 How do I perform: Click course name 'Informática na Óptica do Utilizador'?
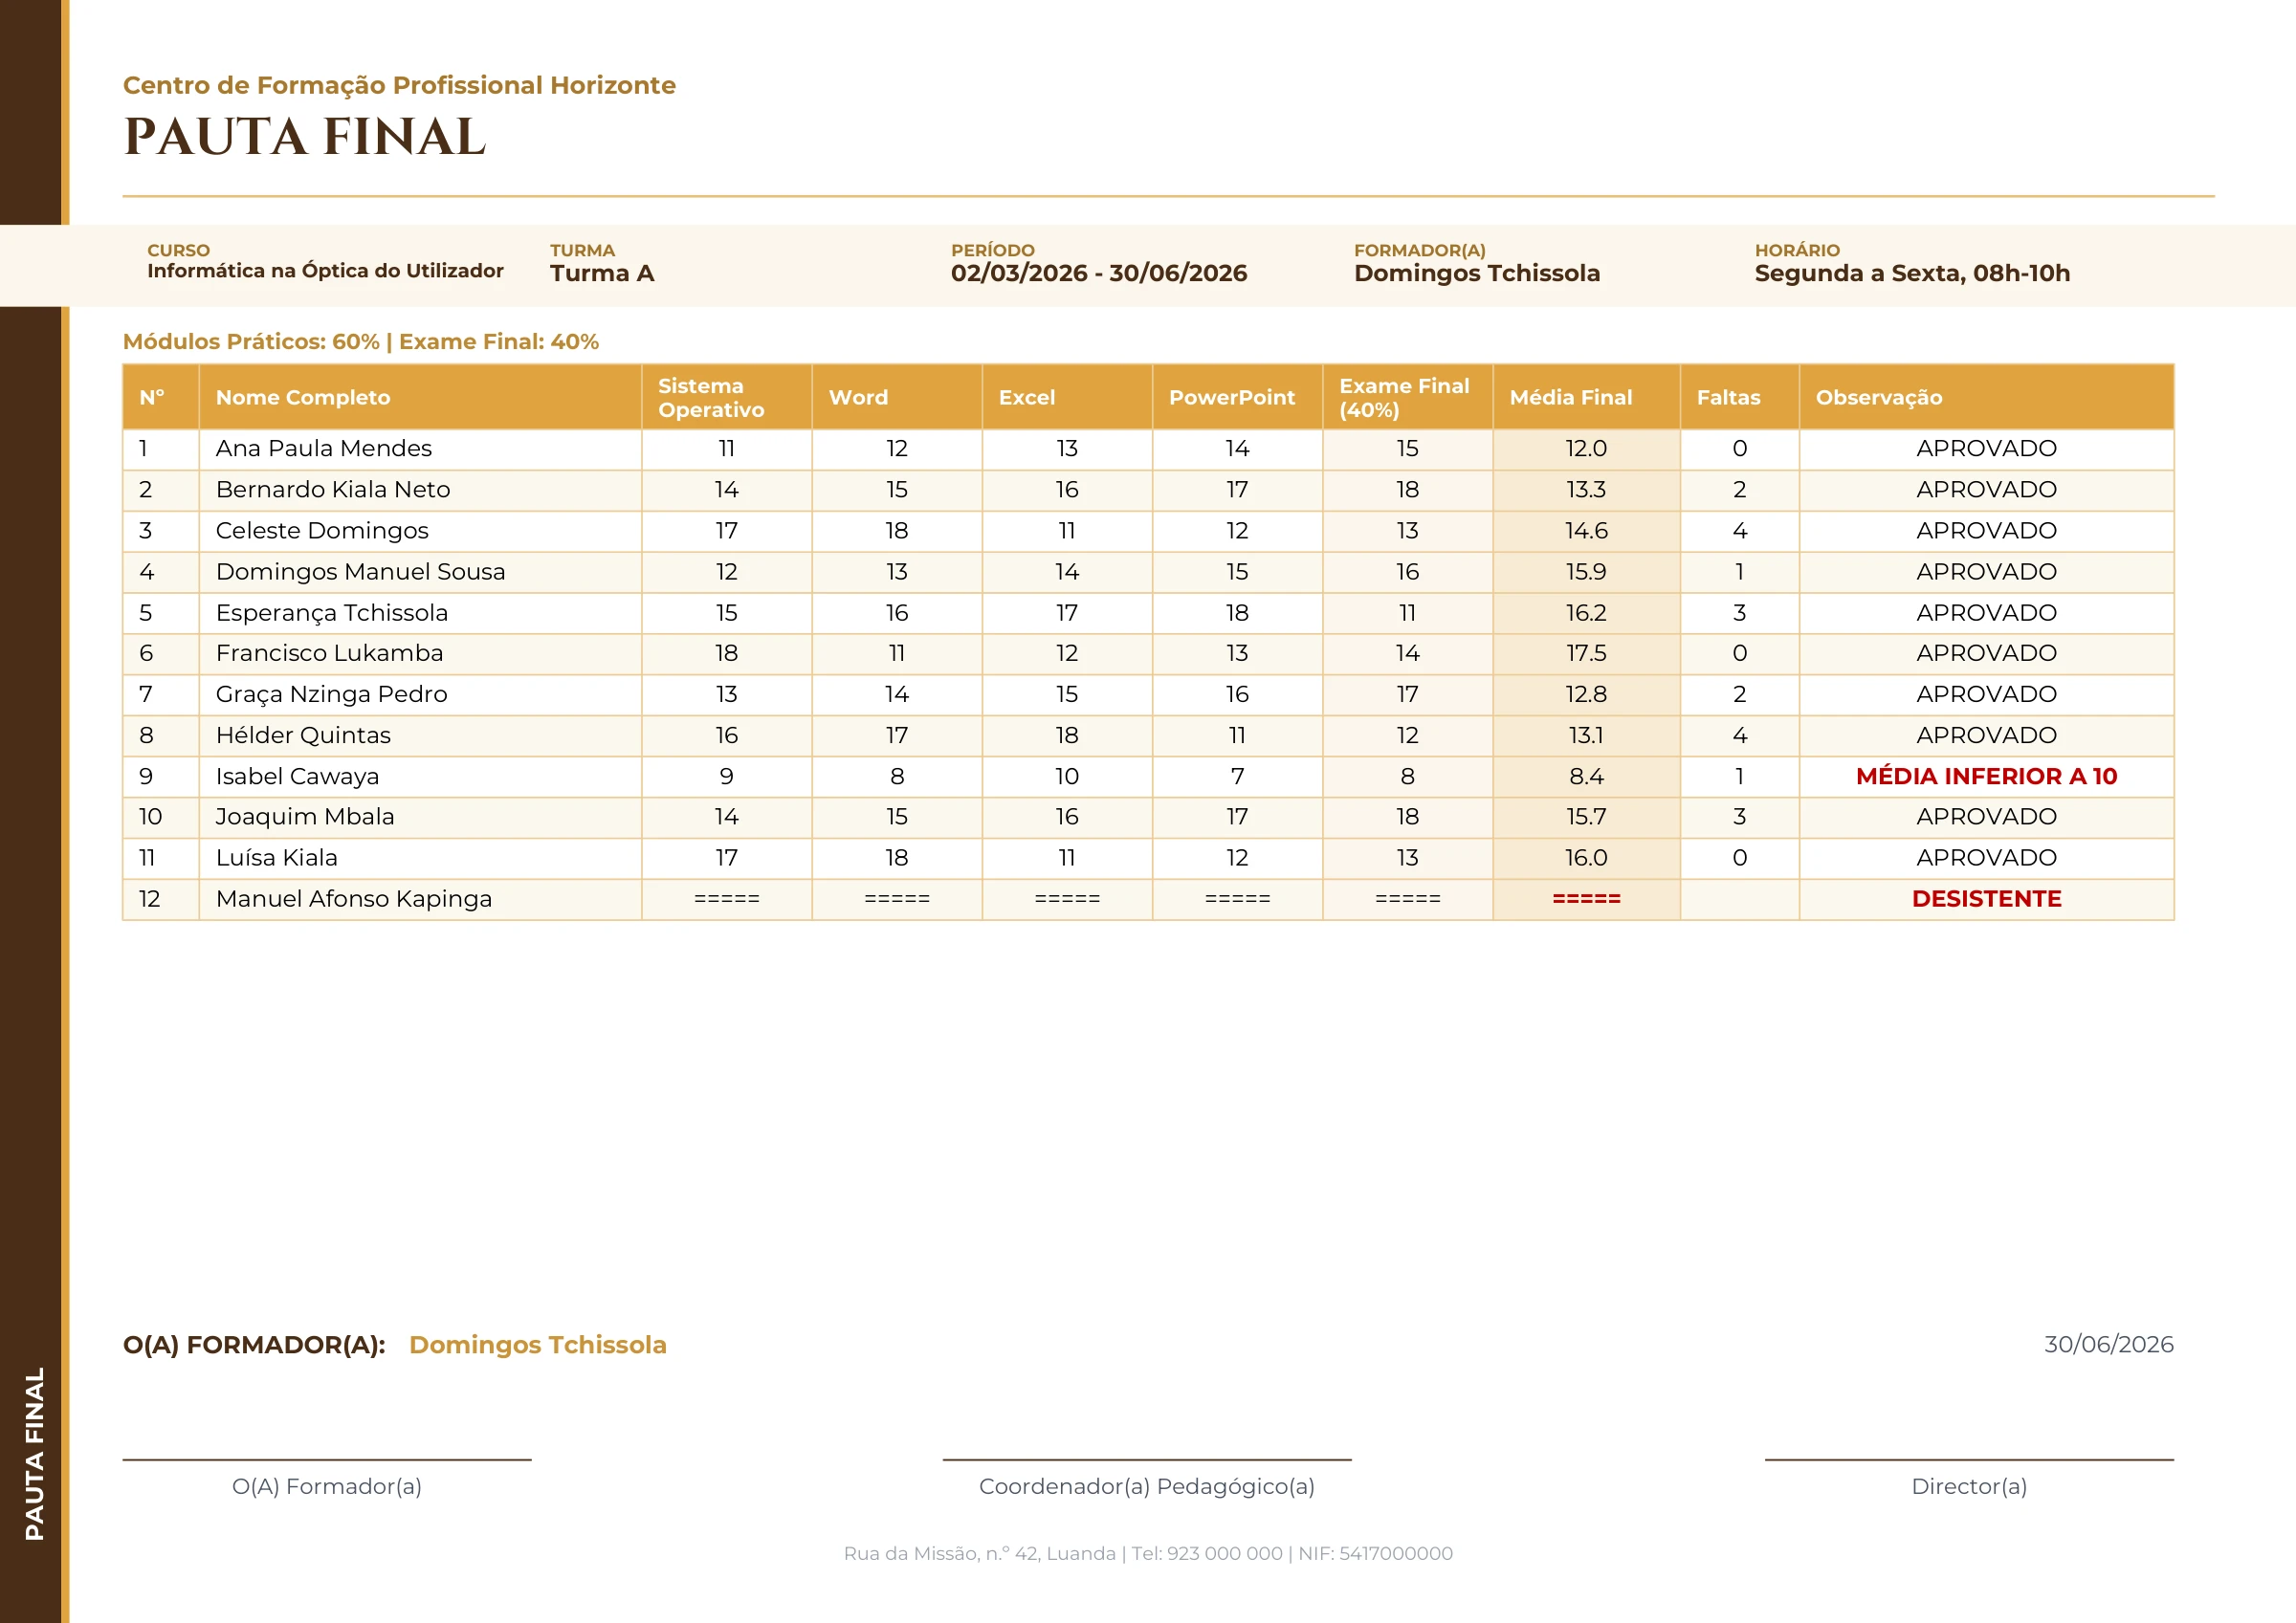coord(325,271)
